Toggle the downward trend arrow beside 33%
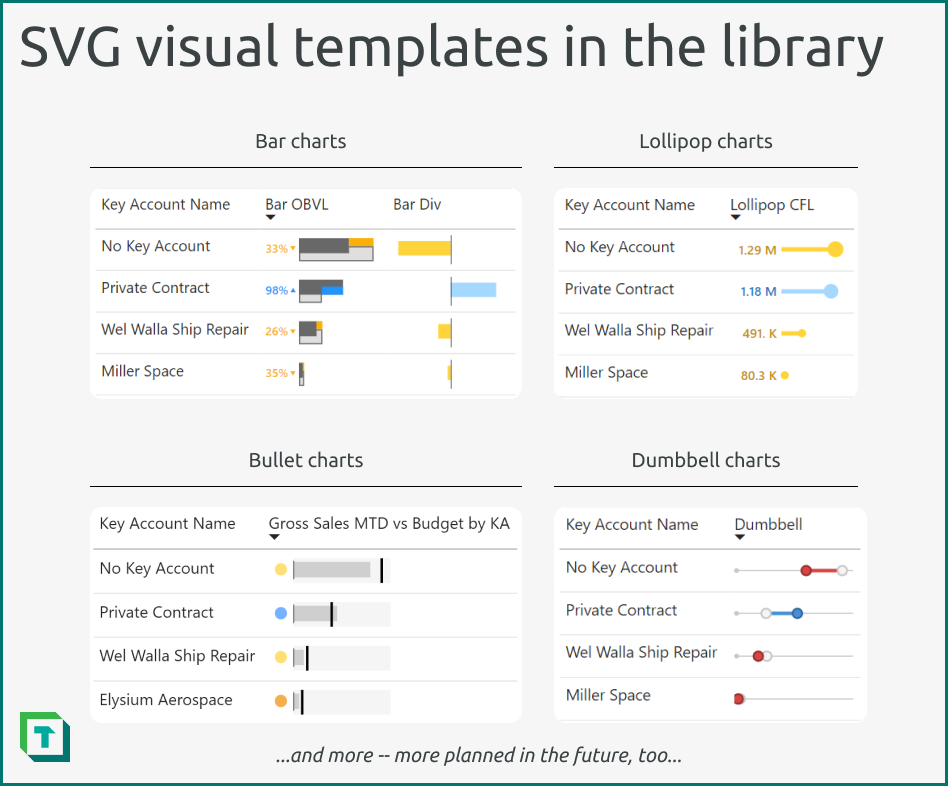 292,248
